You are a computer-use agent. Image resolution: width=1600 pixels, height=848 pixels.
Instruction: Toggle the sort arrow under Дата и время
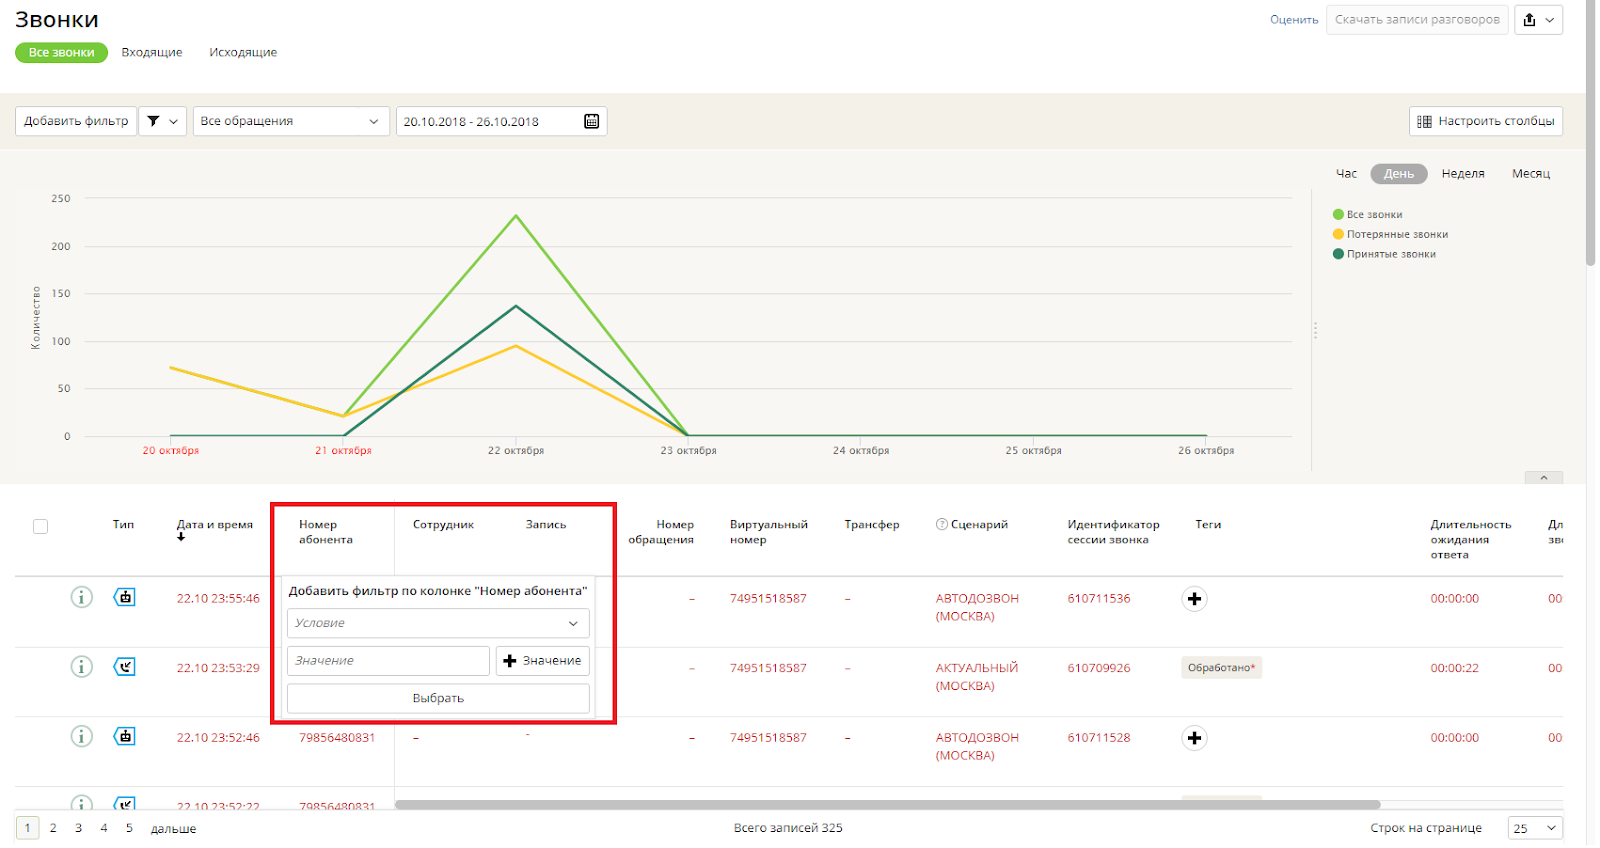pyautogui.click(x=181, y=537)
